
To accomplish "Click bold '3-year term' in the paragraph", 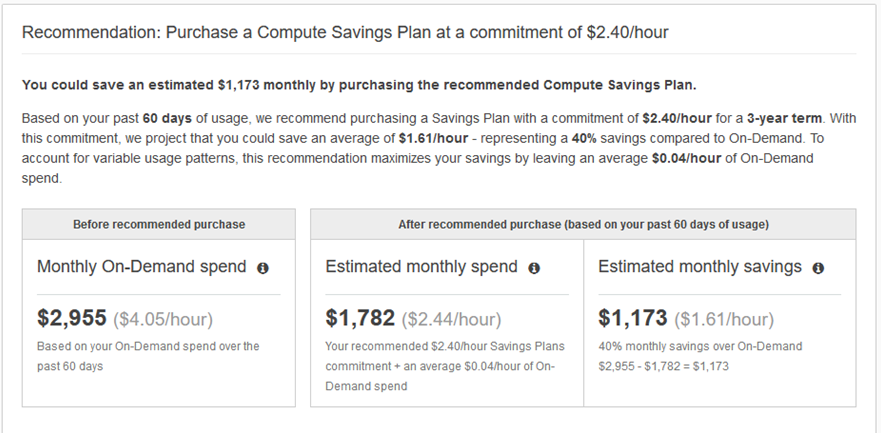I will [784, 118].
